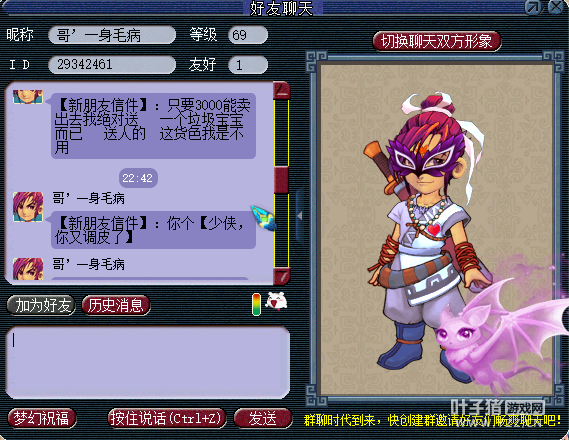Collapse the character panel with side arrow
The height and width of the screenshot is (440, 569).
300,215
